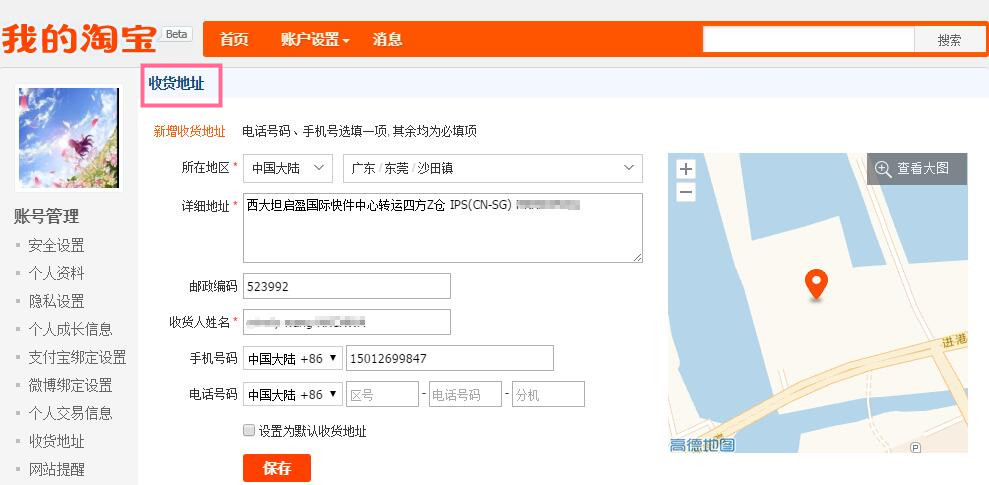Click the 高德地图 logo on map
This screenshot has height=485, width=989.
(x=702, y=445)
